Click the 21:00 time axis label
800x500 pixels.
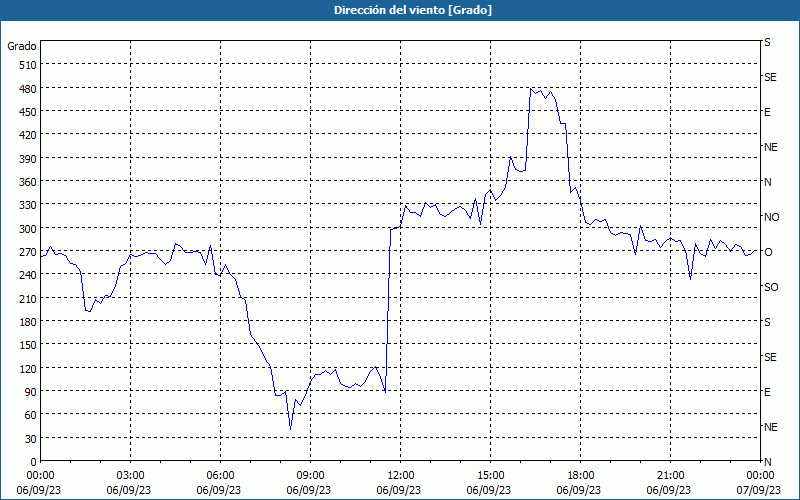point(670,476)
